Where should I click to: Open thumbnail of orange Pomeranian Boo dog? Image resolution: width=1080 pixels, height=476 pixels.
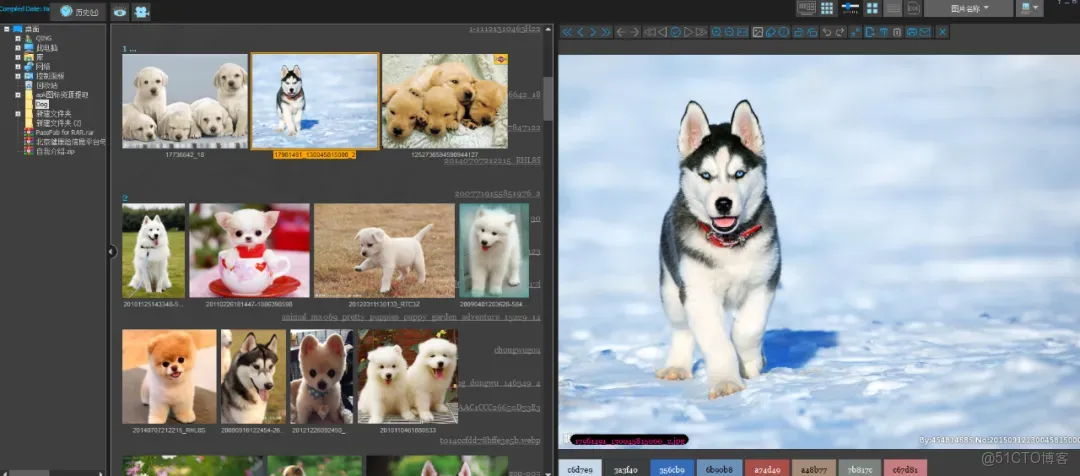pos(169,376)
